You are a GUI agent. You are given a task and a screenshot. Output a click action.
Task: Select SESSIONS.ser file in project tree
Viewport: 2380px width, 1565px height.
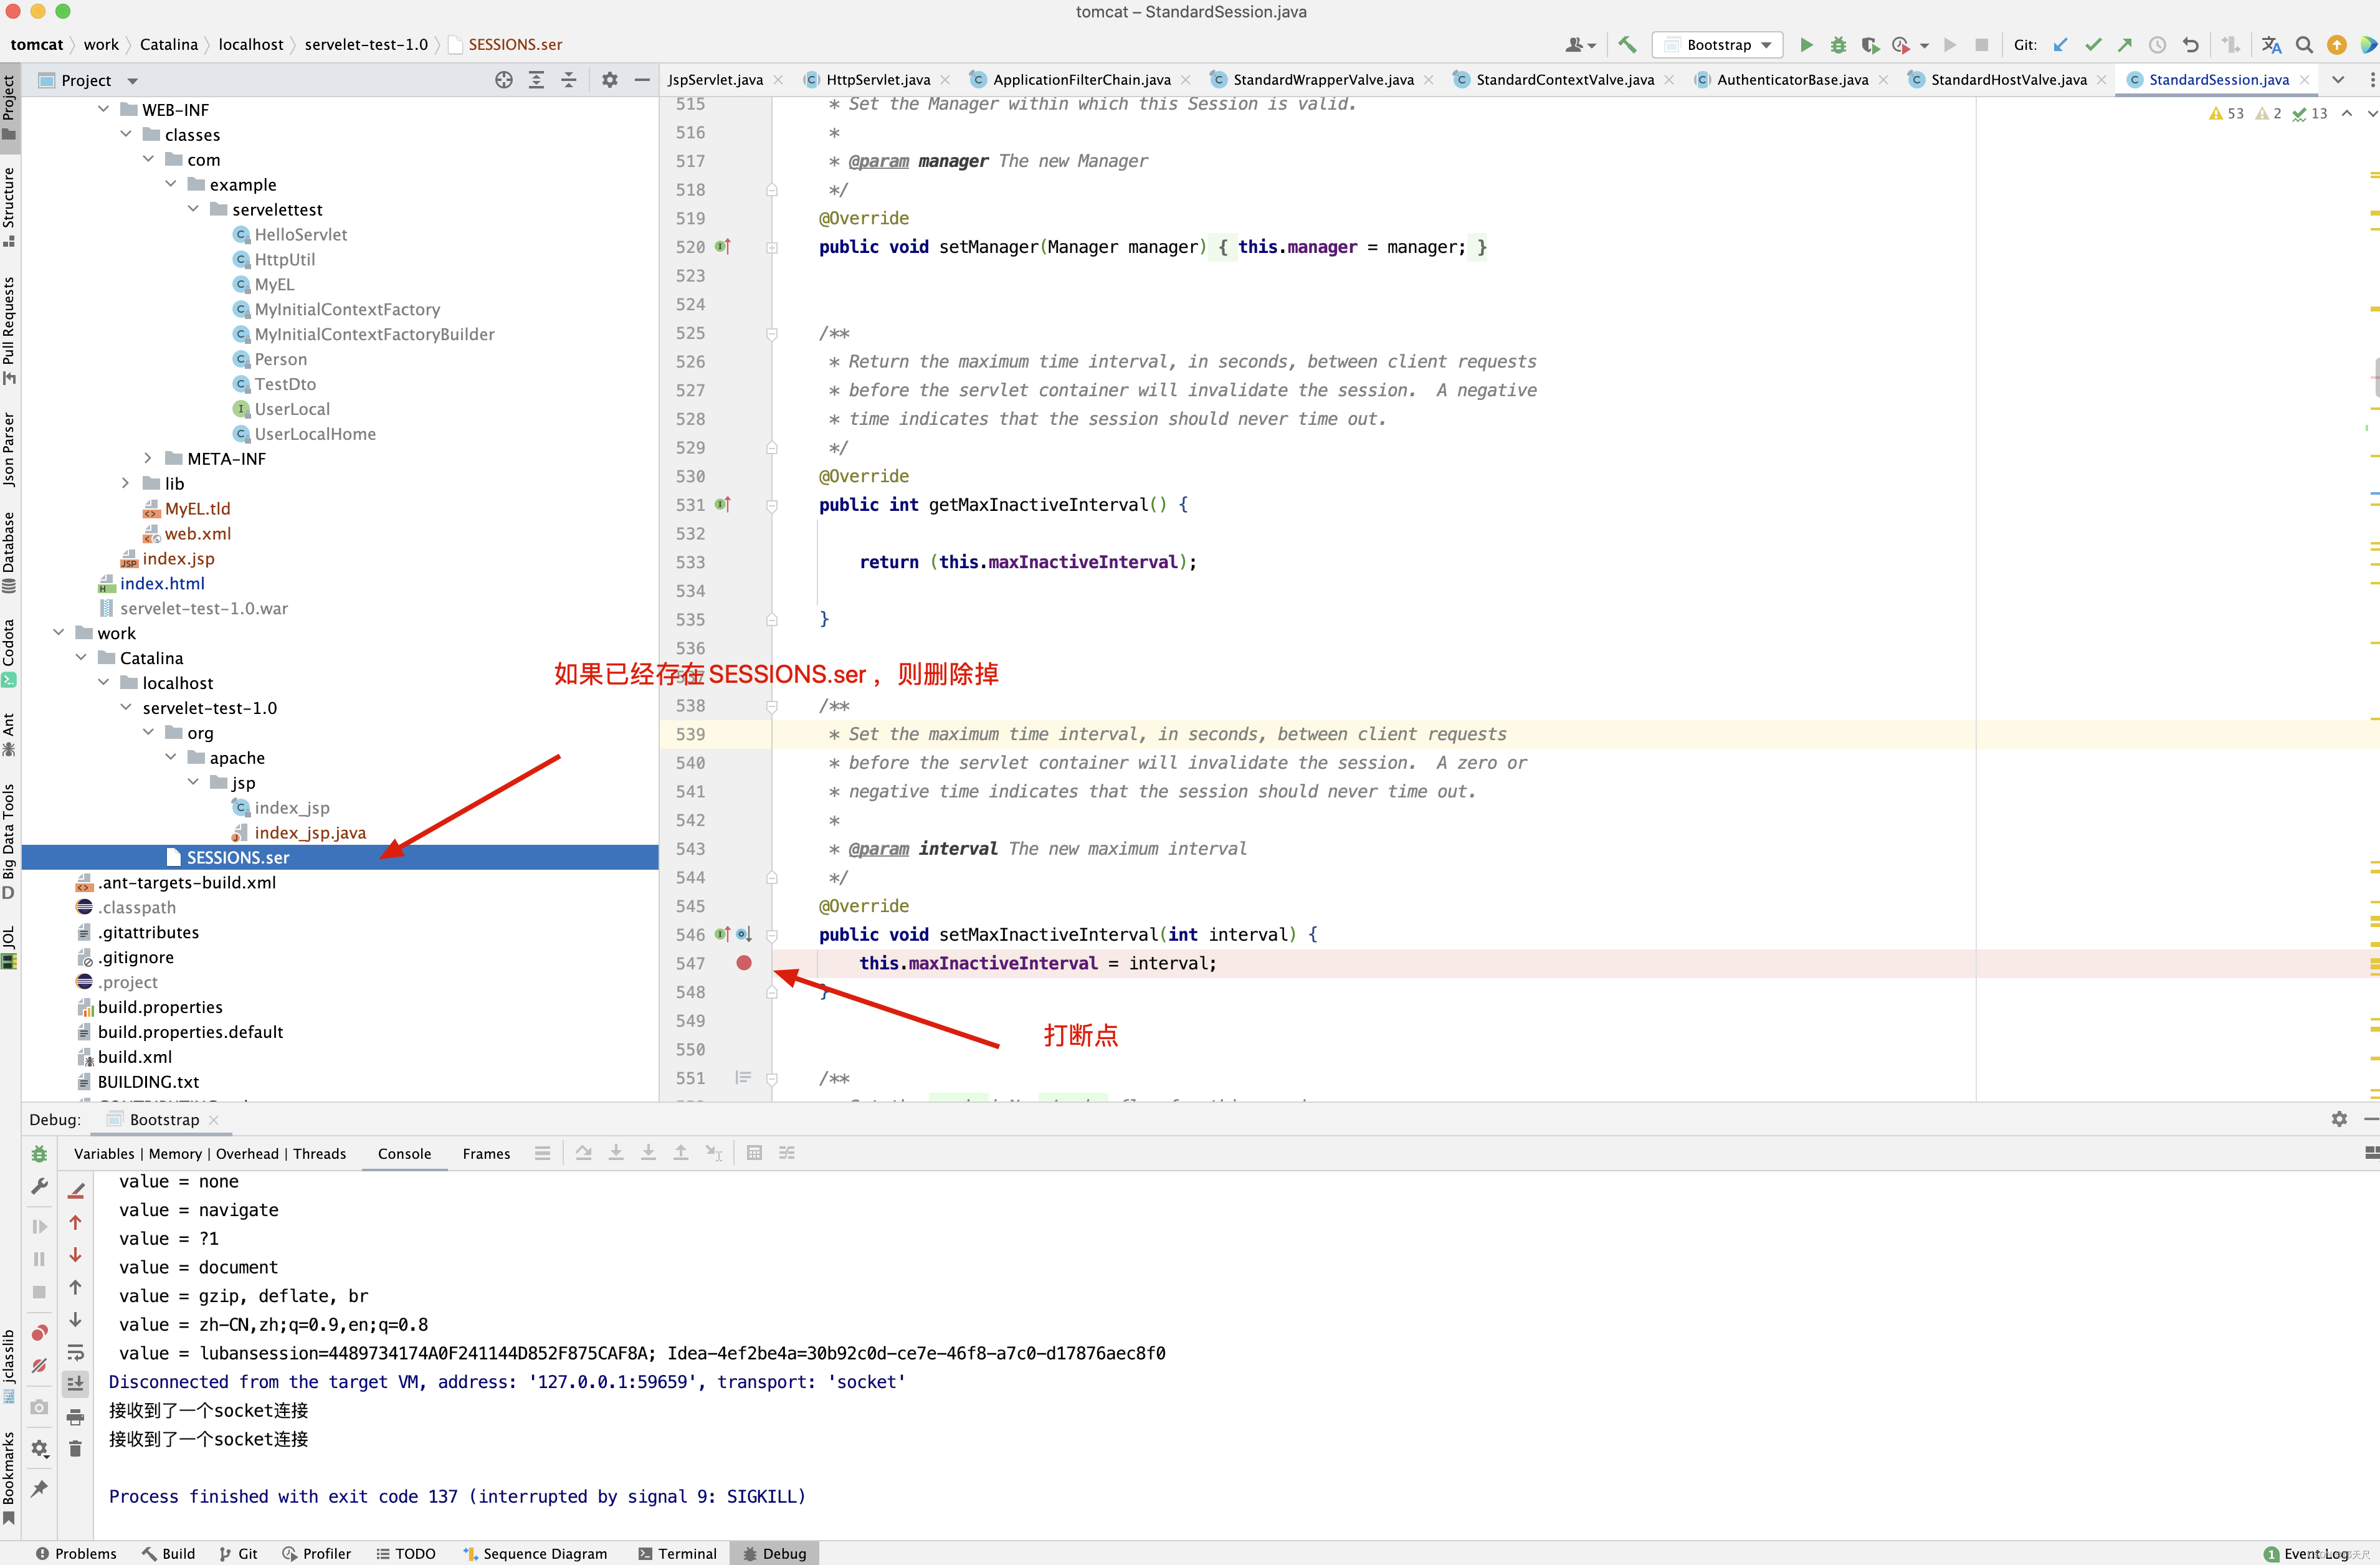click(340, 857)
